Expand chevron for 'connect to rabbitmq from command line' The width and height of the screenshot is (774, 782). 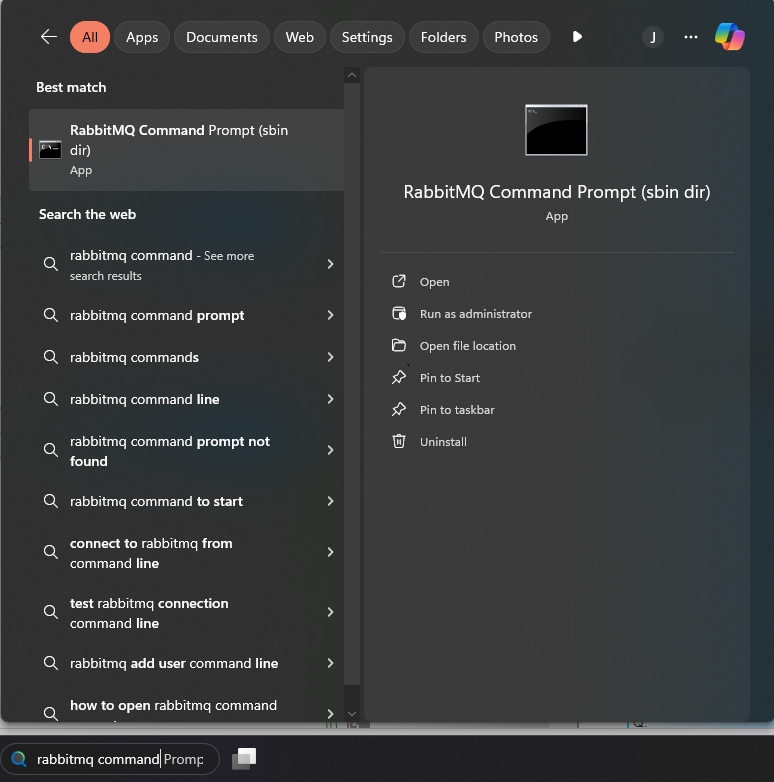point(330,552)
